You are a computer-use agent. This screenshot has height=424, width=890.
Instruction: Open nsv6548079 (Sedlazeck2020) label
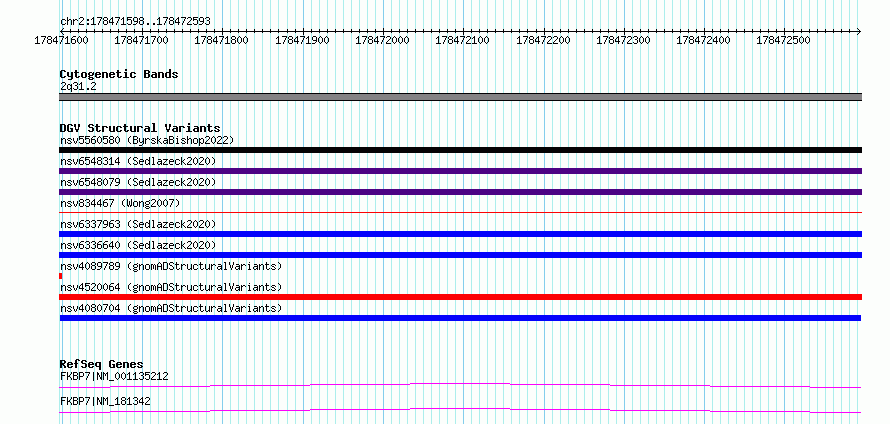coord(138,182)
